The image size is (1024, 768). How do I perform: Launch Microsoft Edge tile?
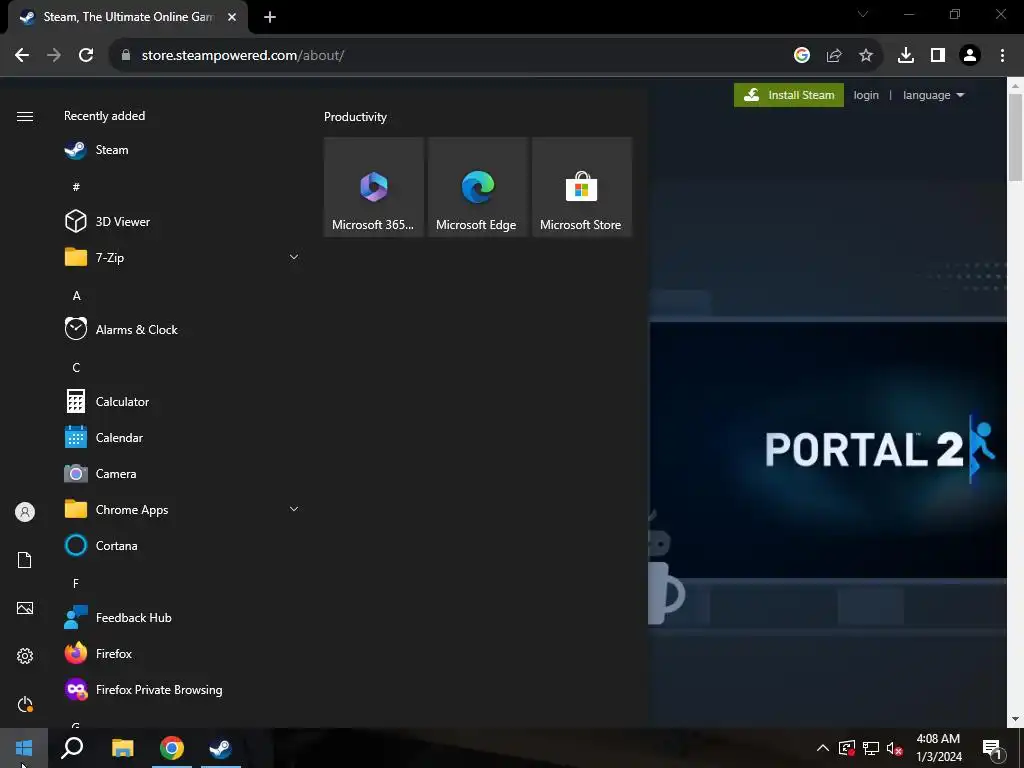pyautogui.click(x=477, y=187)
